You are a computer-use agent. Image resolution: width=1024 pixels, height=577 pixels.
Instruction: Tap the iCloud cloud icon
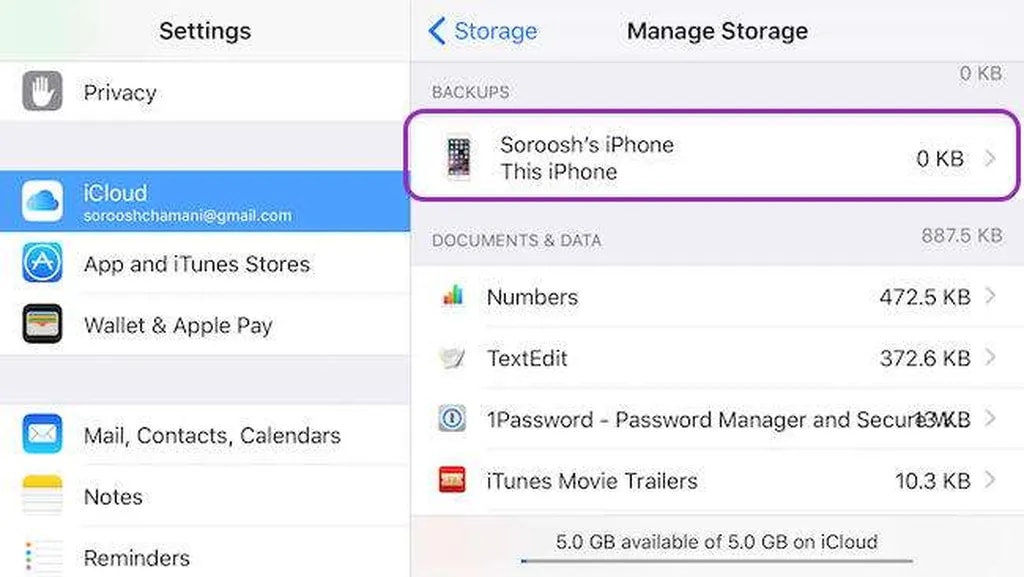(x=42, y=202)
